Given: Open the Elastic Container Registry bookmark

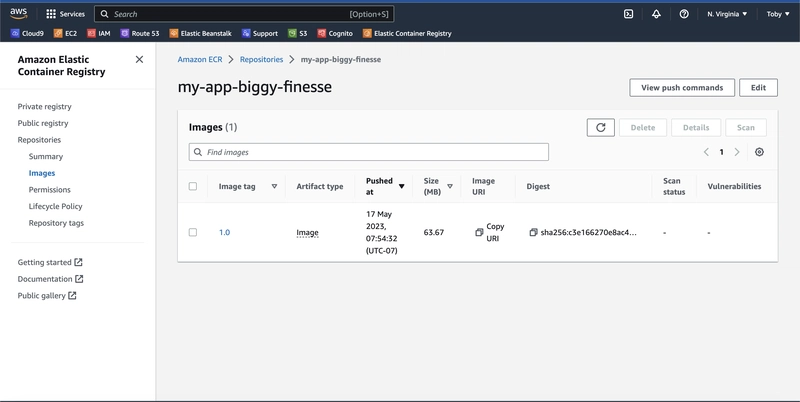Looking at the screenshot, I should (407, 33).
